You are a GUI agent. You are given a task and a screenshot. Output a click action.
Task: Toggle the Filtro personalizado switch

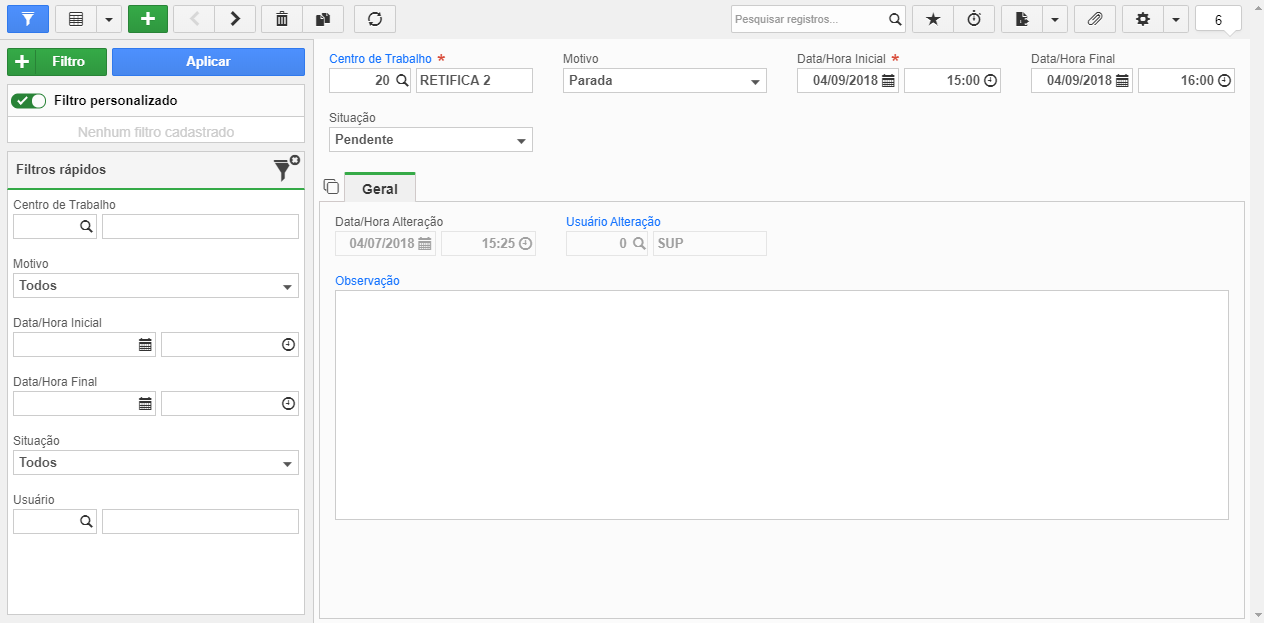[29, 101]
